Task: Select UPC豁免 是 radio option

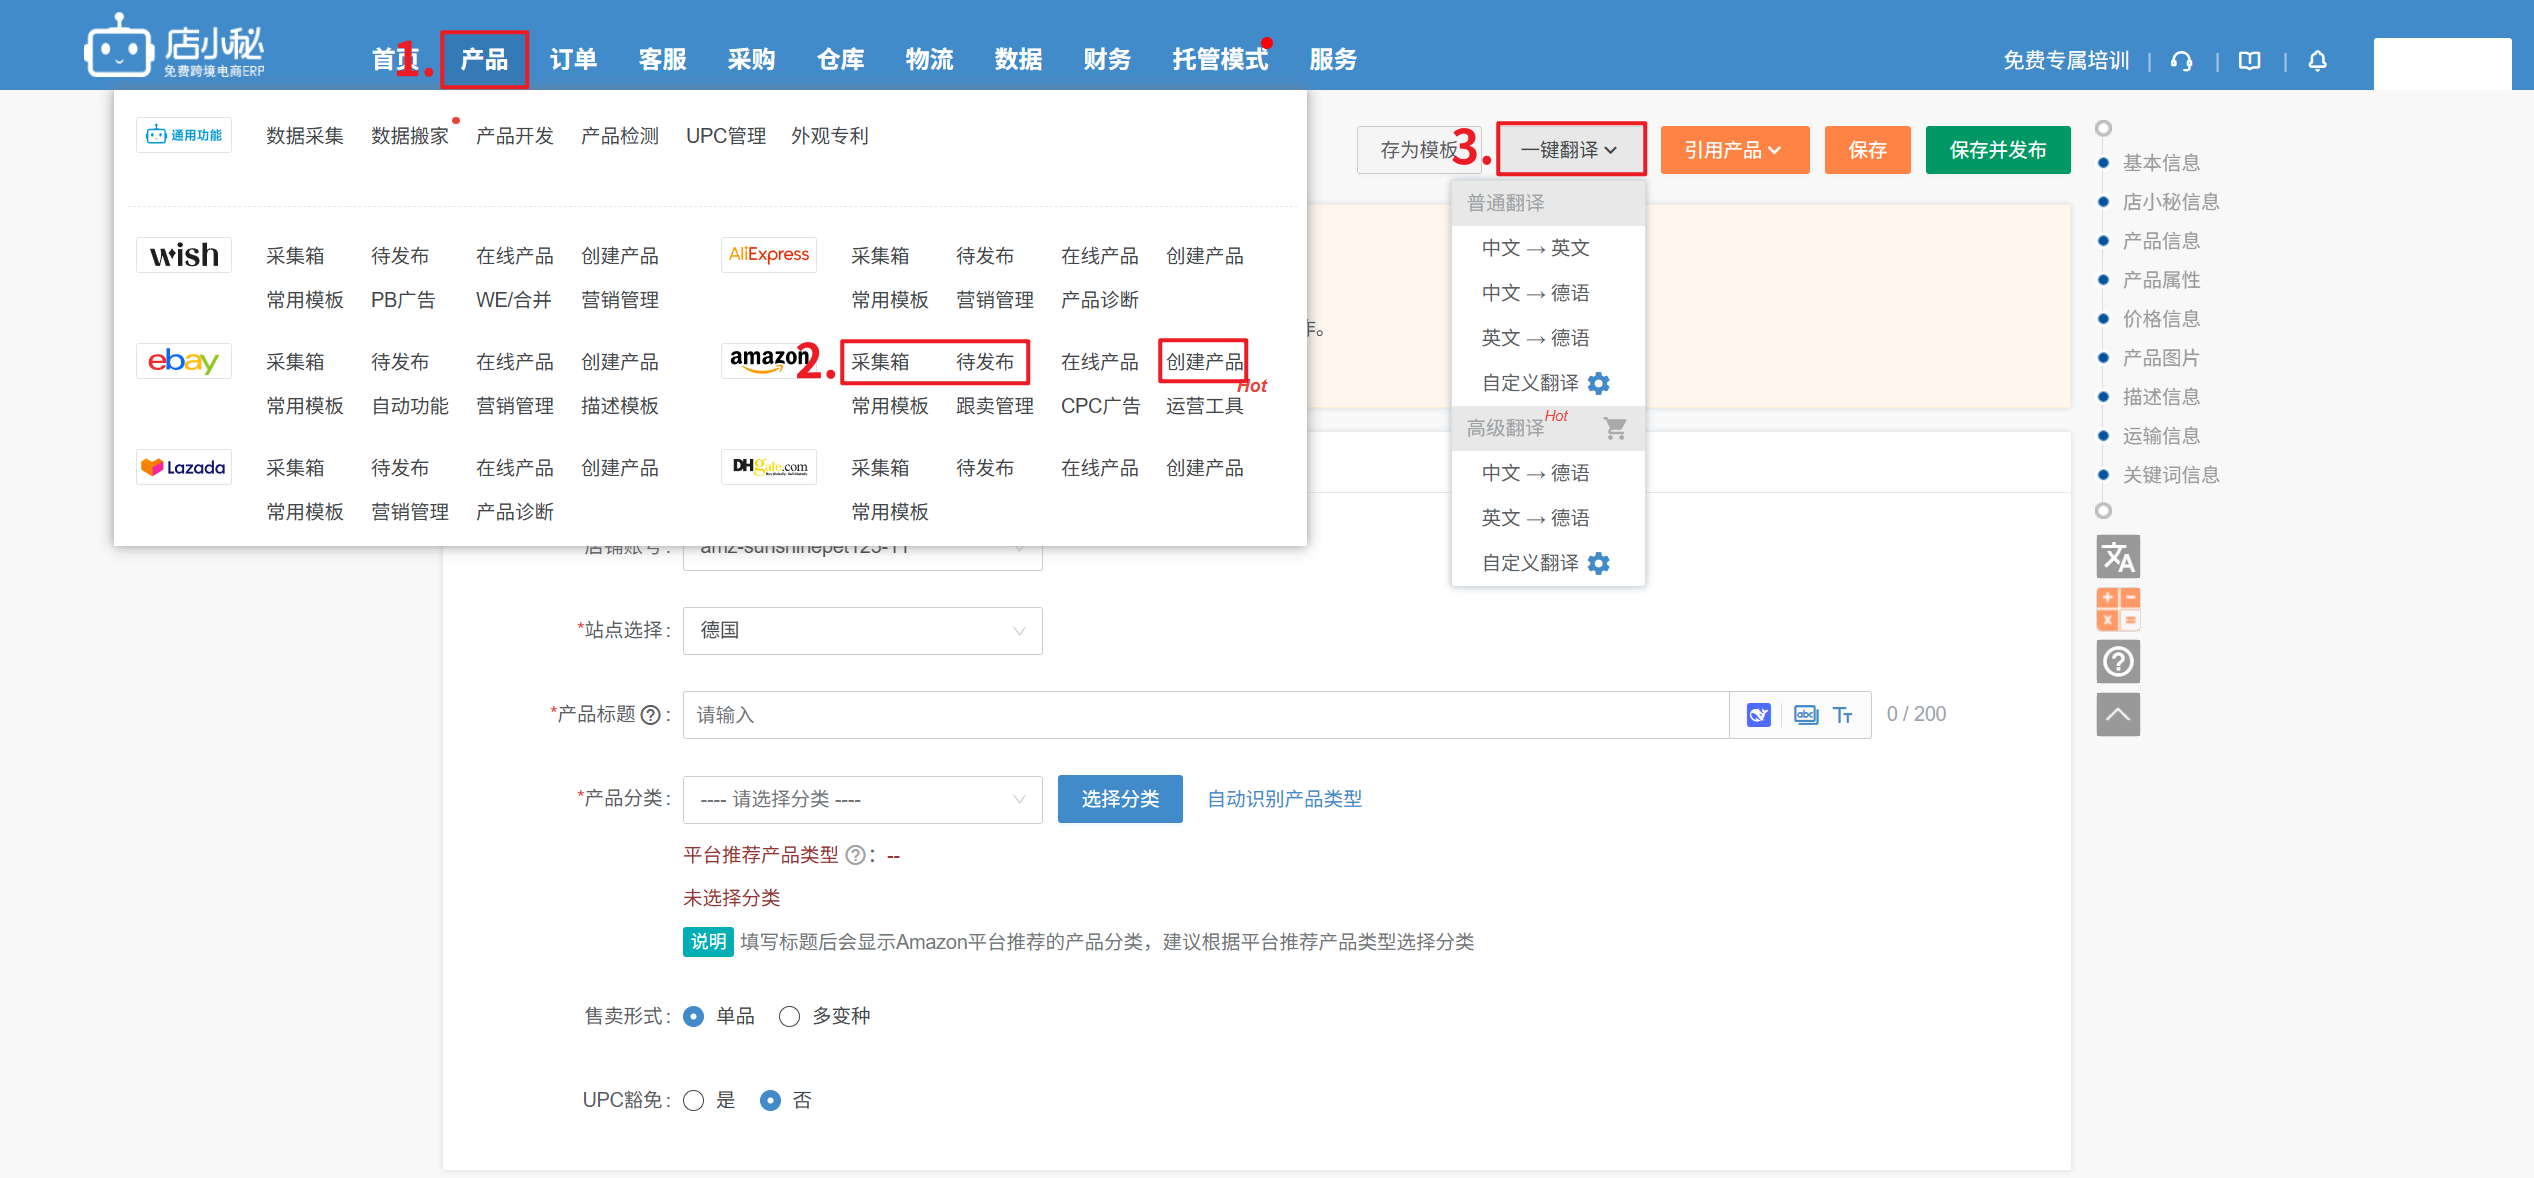Action: pos(693,1101)
